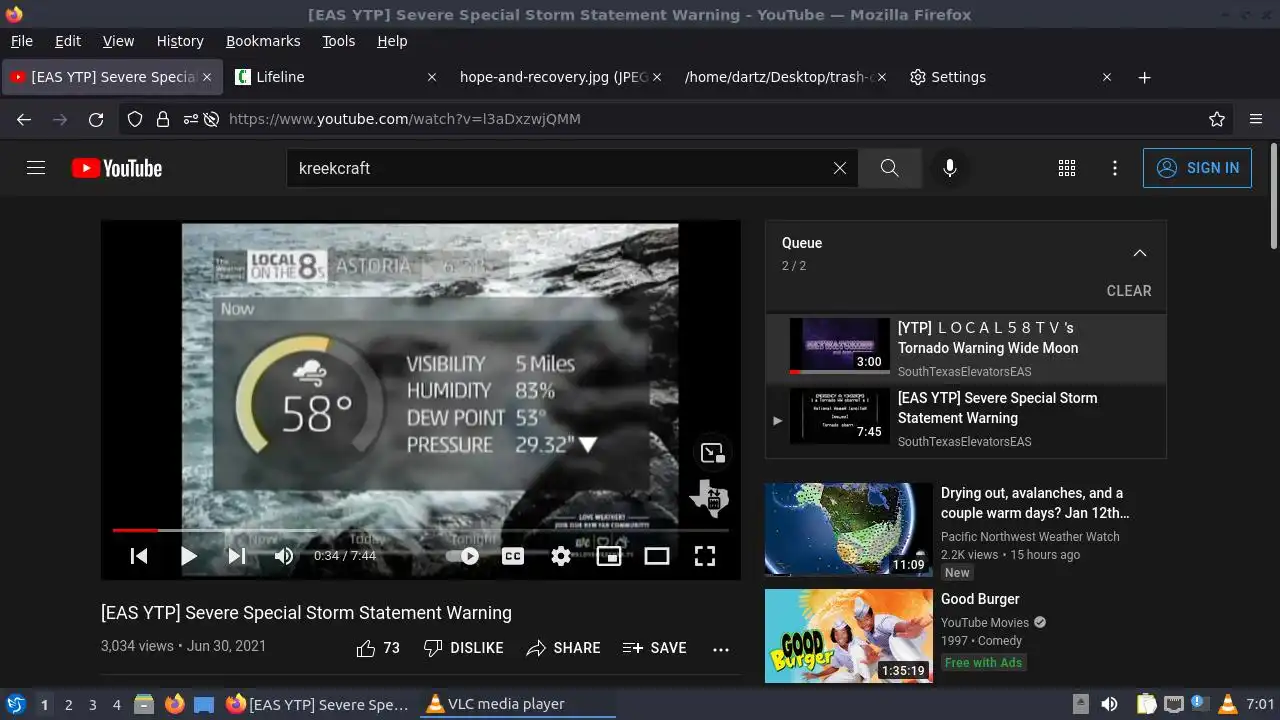Screen dimensions: 1280x720
Task: Open the YouTube apps grid
Action: 1067,168
